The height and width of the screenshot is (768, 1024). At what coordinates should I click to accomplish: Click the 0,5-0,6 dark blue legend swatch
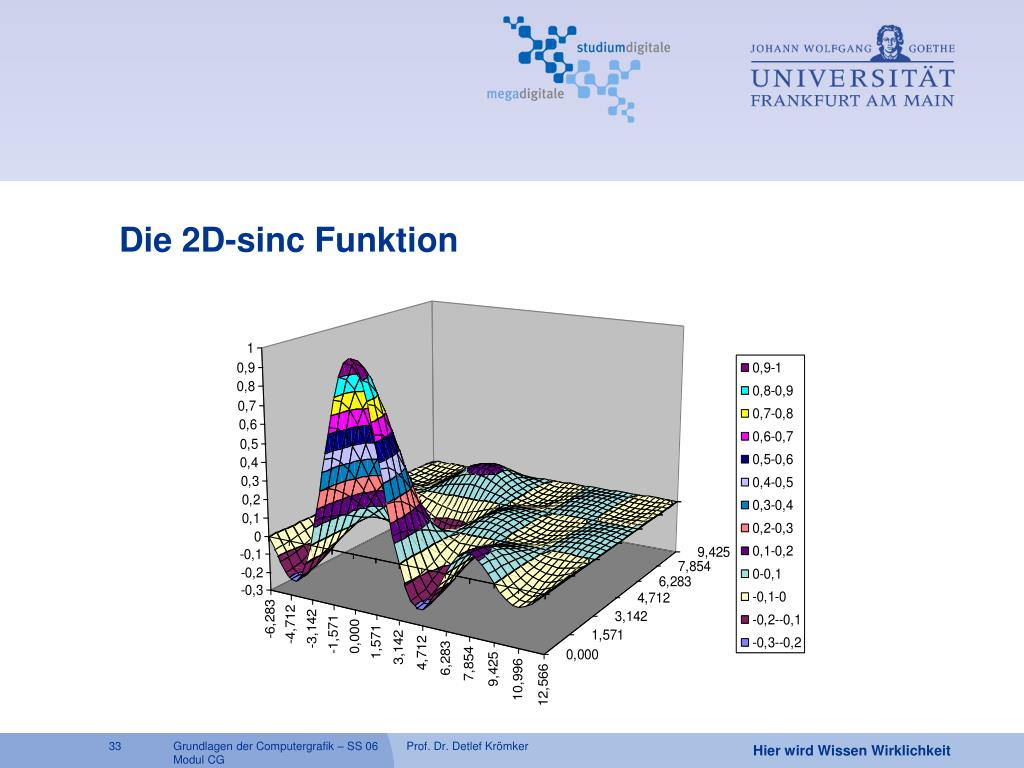[x=744, y=460]
